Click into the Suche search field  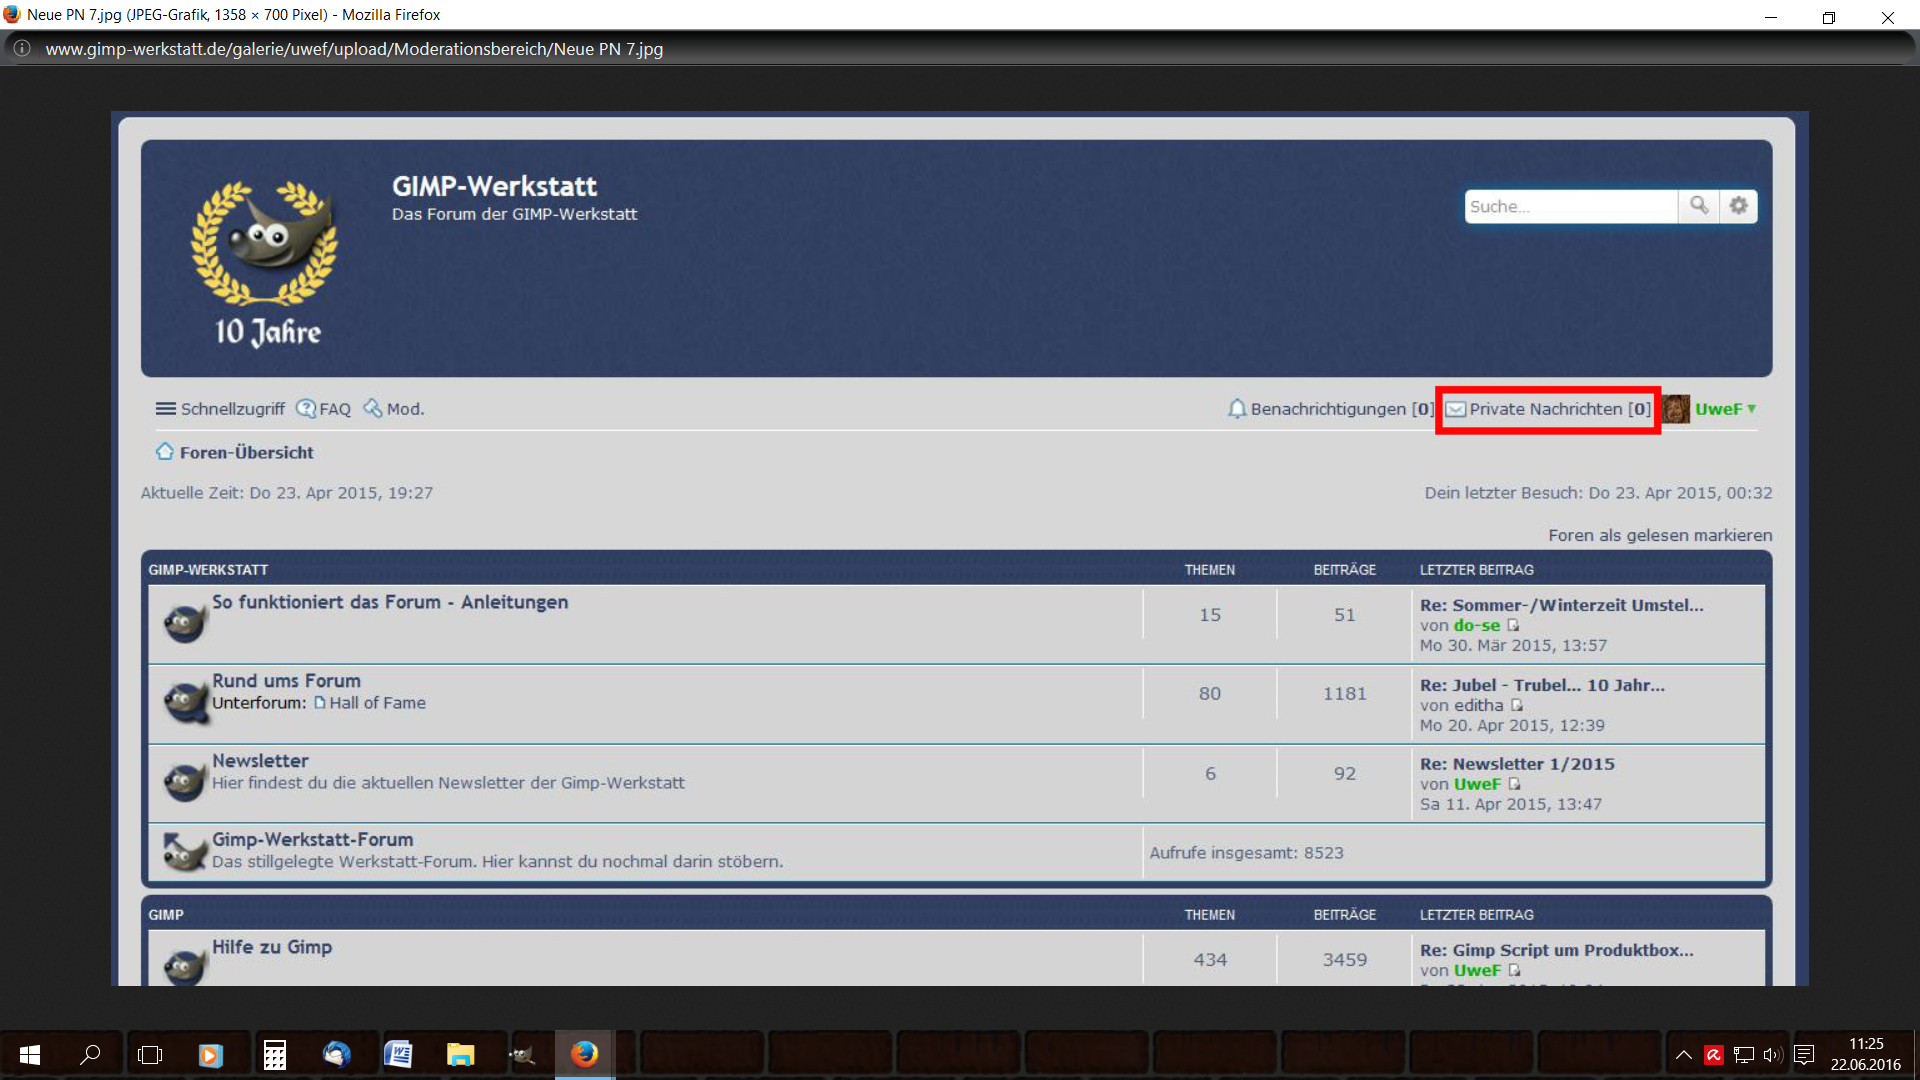(x=1569, y=206)
